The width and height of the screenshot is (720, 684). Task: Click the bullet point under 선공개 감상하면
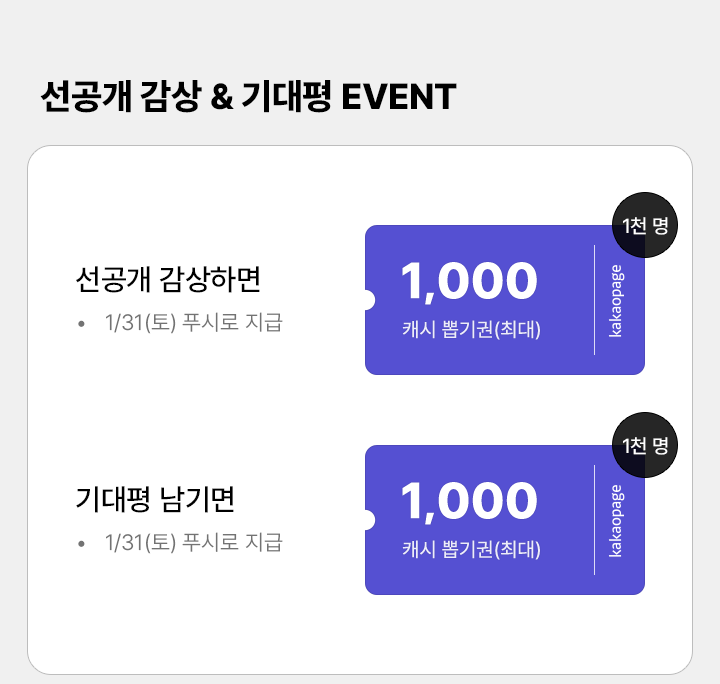pyautogui.click(x=81, y=324)
